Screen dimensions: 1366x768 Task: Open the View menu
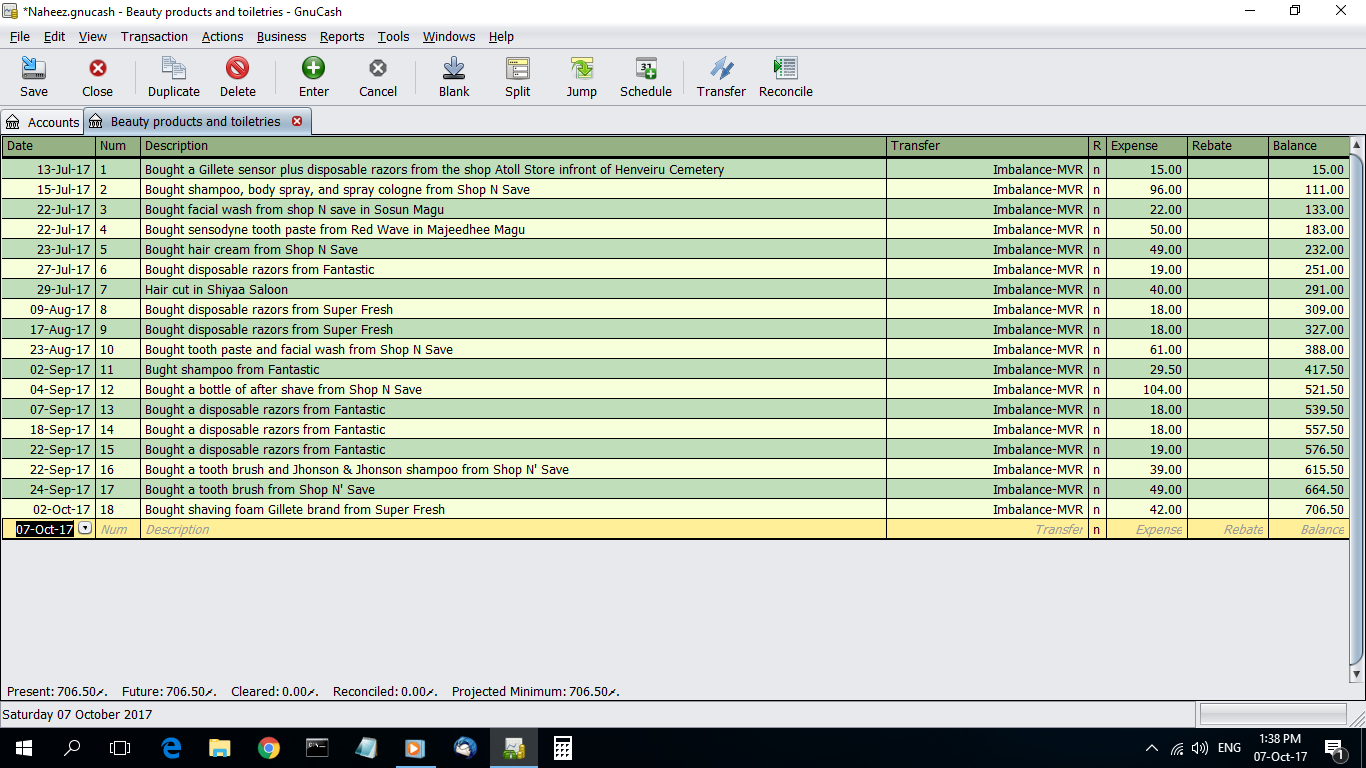pyautogui.click(x=93, y=36)
